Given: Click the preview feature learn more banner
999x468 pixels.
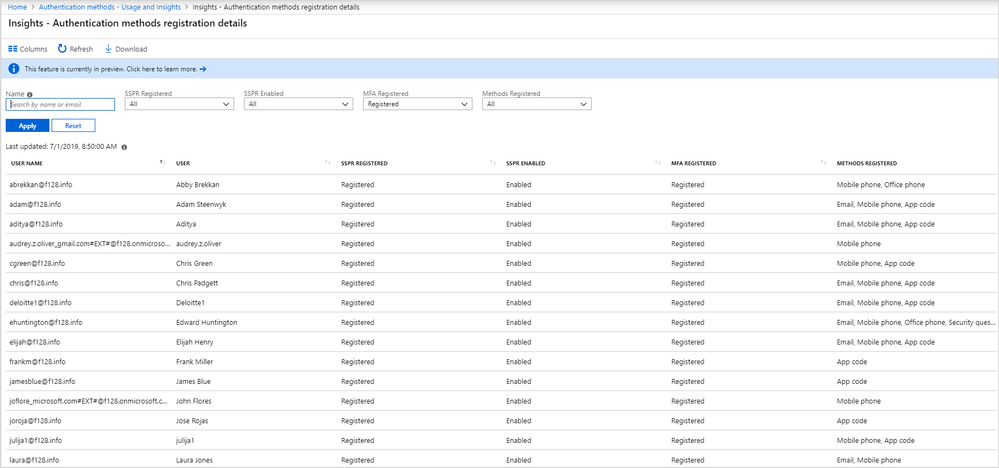Looking at the screenshot, I should coord(115,69).
